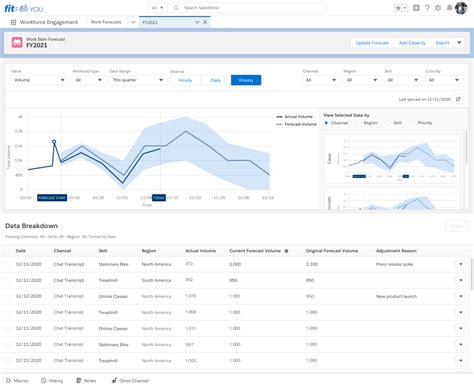Click the search magnifier icon
This screenshot has height=387, width=474.
(176, 8)
